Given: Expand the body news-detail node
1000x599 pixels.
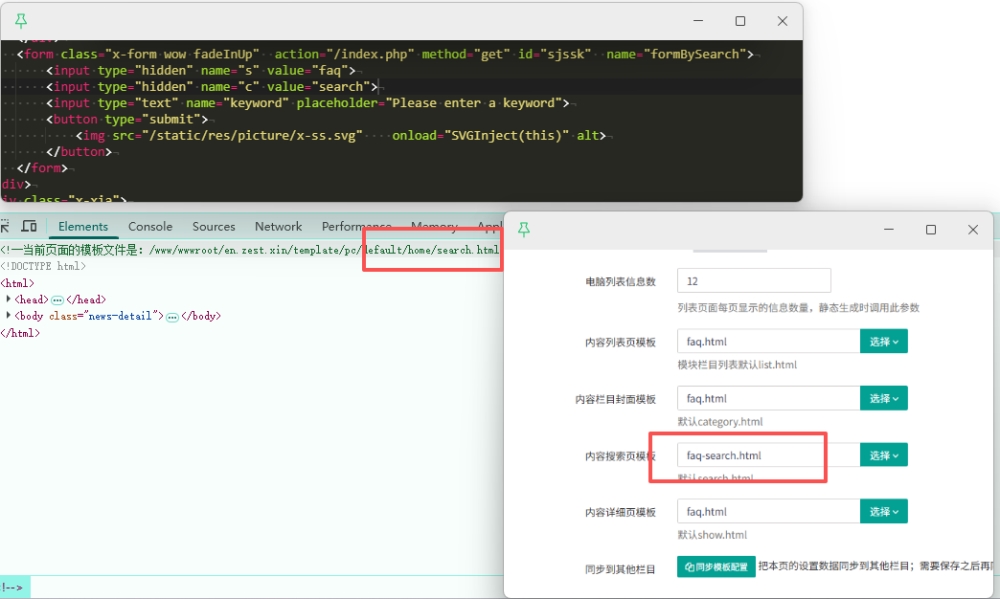Looking at the screenshot, I should 9,316.
